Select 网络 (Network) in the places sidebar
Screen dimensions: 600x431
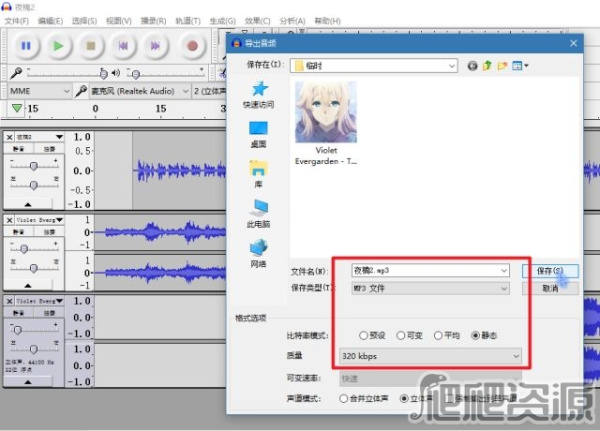click(x=259, y=253)
